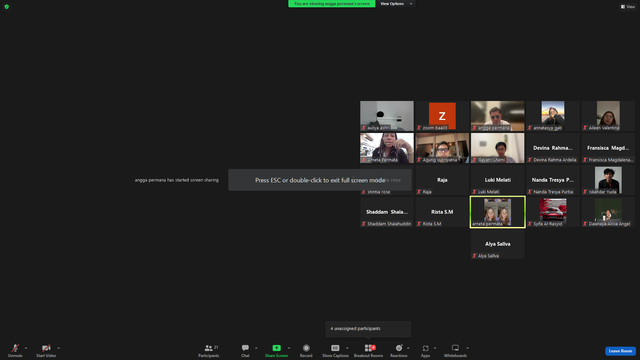Click muted mic icon on Iskandar Yuda's tile
Viewport: 640px width, 360px height.
pyautogui.click(x=585, y=191)
